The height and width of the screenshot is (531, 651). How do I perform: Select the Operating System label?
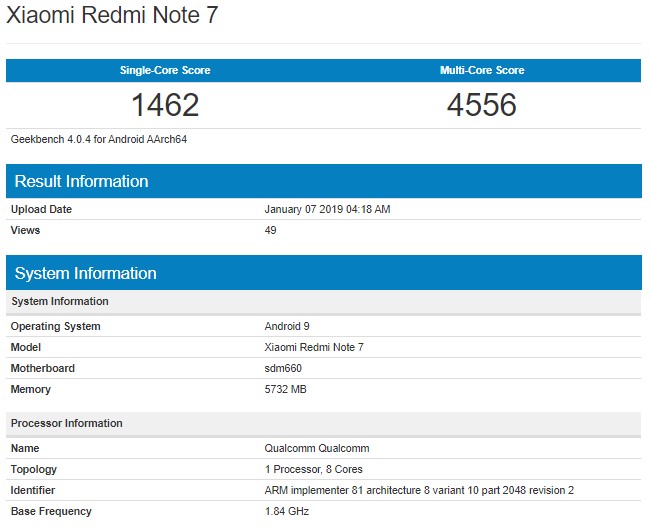tap(55, 326)
